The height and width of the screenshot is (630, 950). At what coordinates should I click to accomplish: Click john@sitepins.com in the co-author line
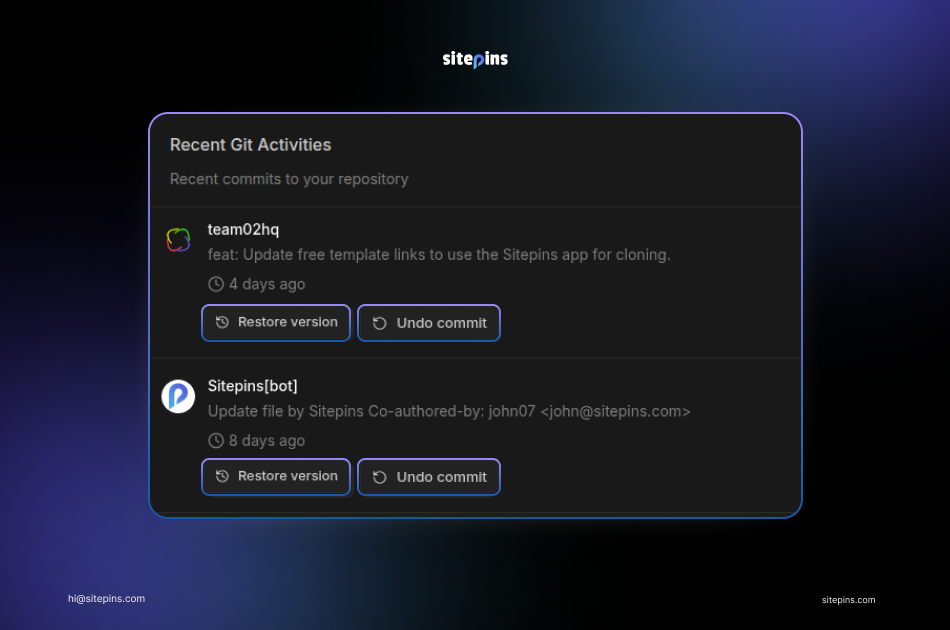pyautogui.click(x=615, y=411)
